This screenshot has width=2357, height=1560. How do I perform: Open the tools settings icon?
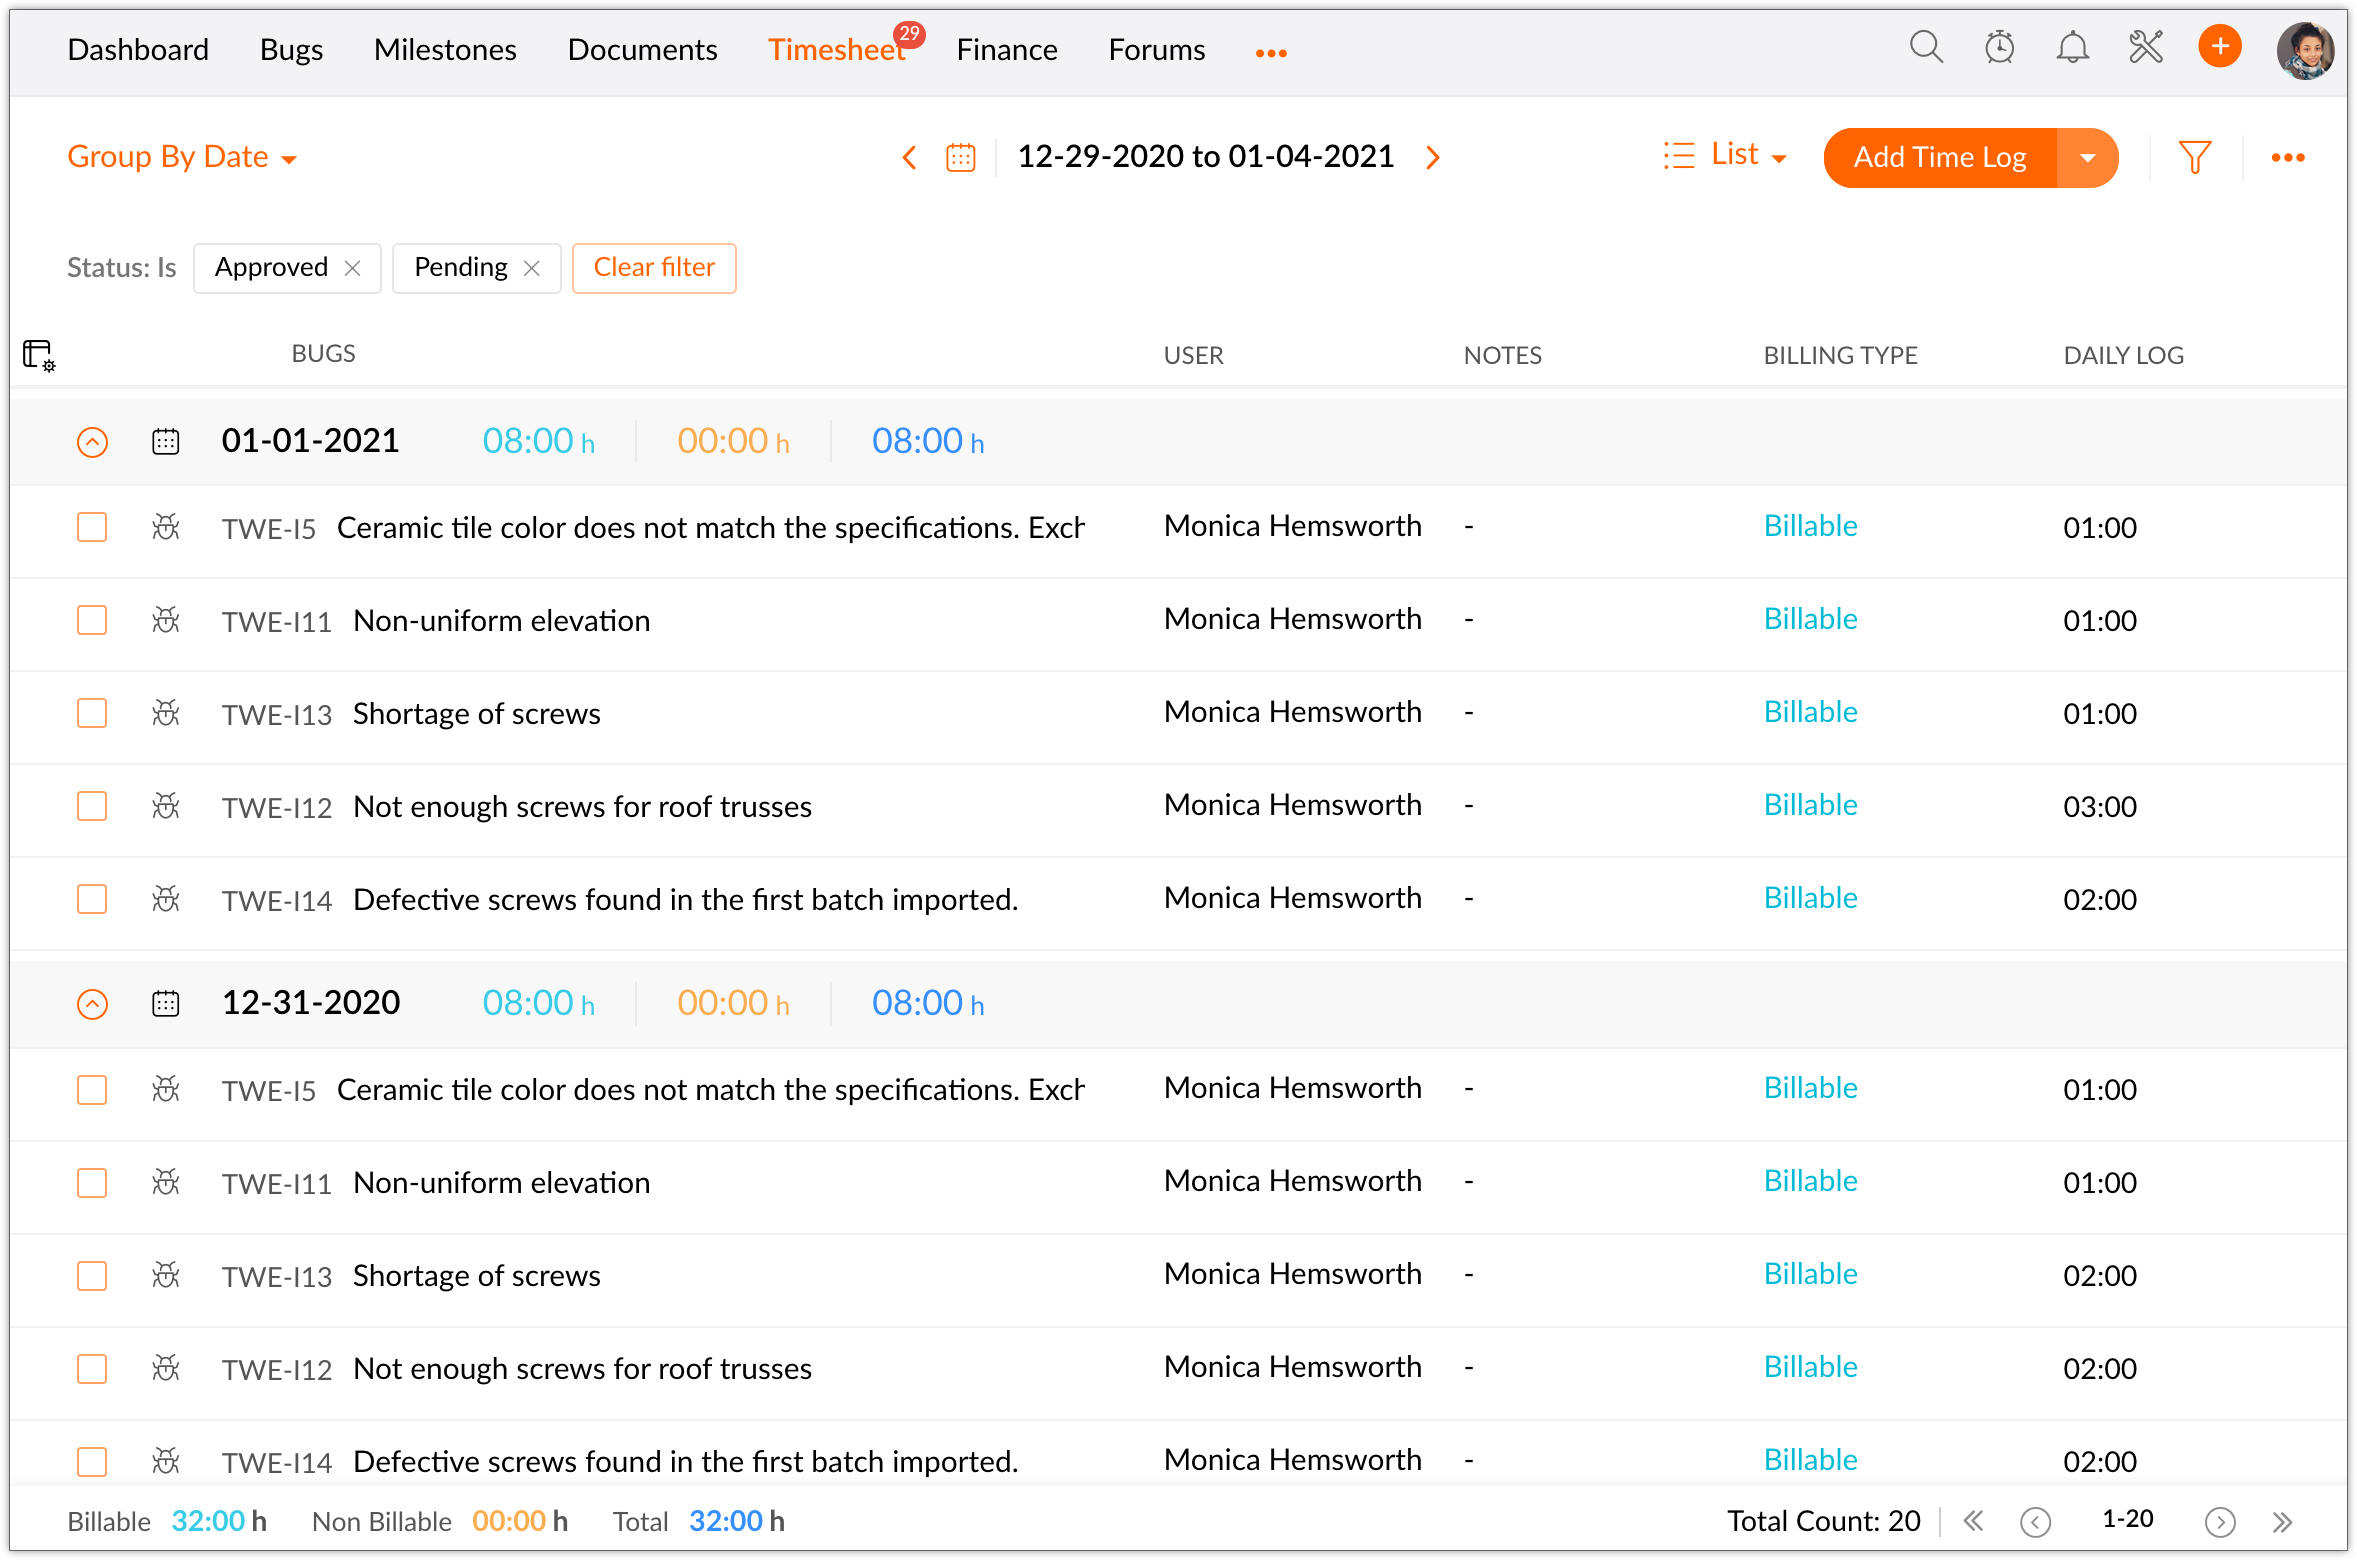click(x=2146, y=47)
